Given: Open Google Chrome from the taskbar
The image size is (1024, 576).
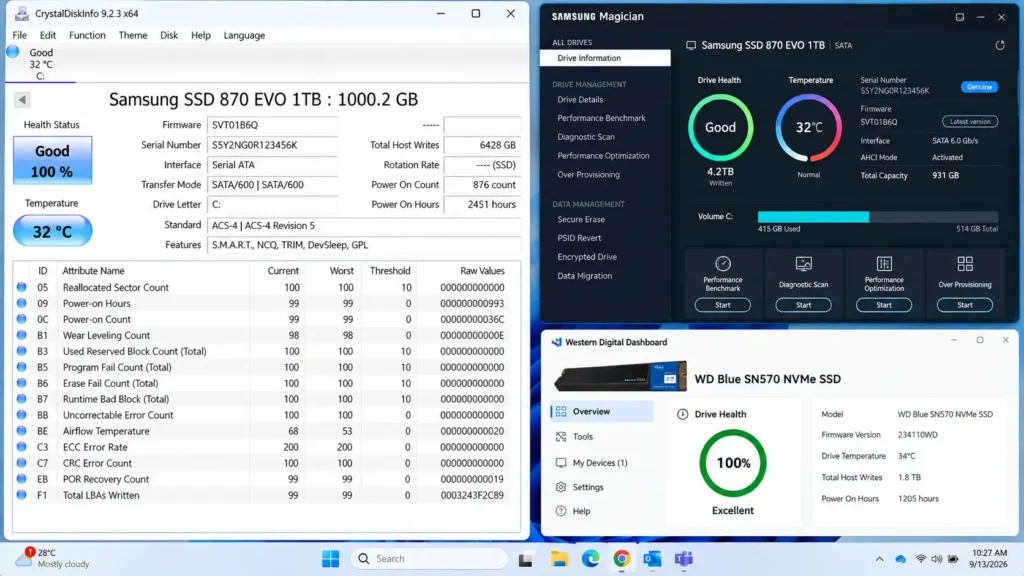Looking at the screenshot, I should tap(622, 559).
